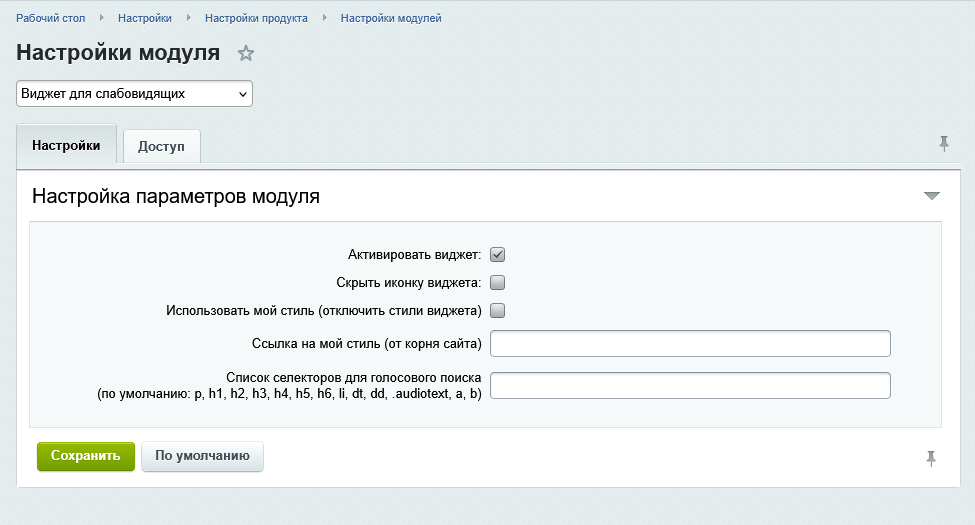Go to Рабочий стол breadcrumb link
The width and height of the screenshot is (975, 525).
coord(50,19)
